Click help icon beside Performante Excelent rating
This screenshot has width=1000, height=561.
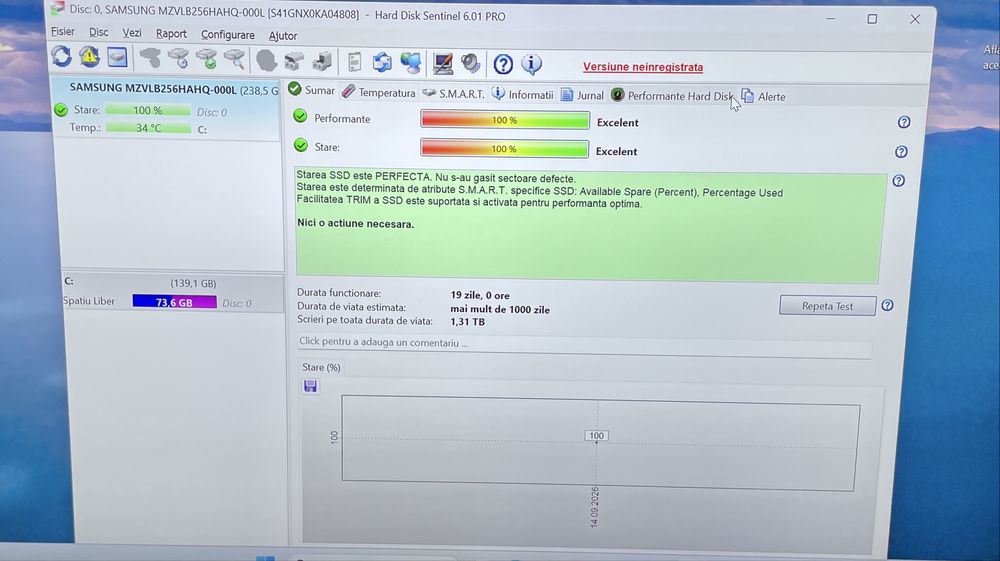click(x=904, y=122)
